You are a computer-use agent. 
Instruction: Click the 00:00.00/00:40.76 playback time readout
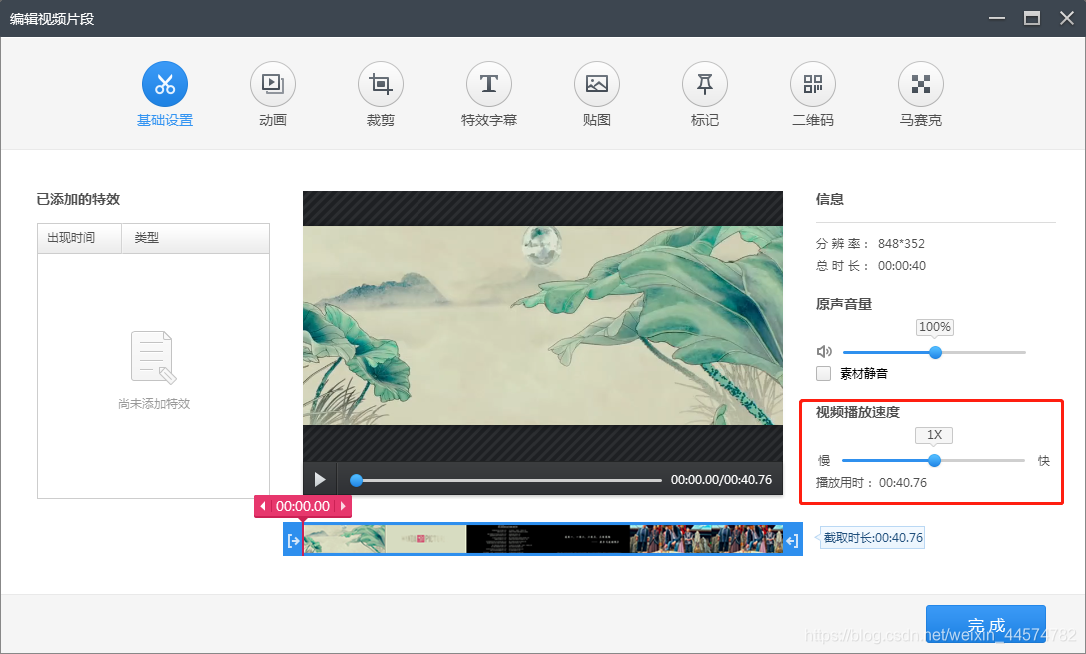721,480
